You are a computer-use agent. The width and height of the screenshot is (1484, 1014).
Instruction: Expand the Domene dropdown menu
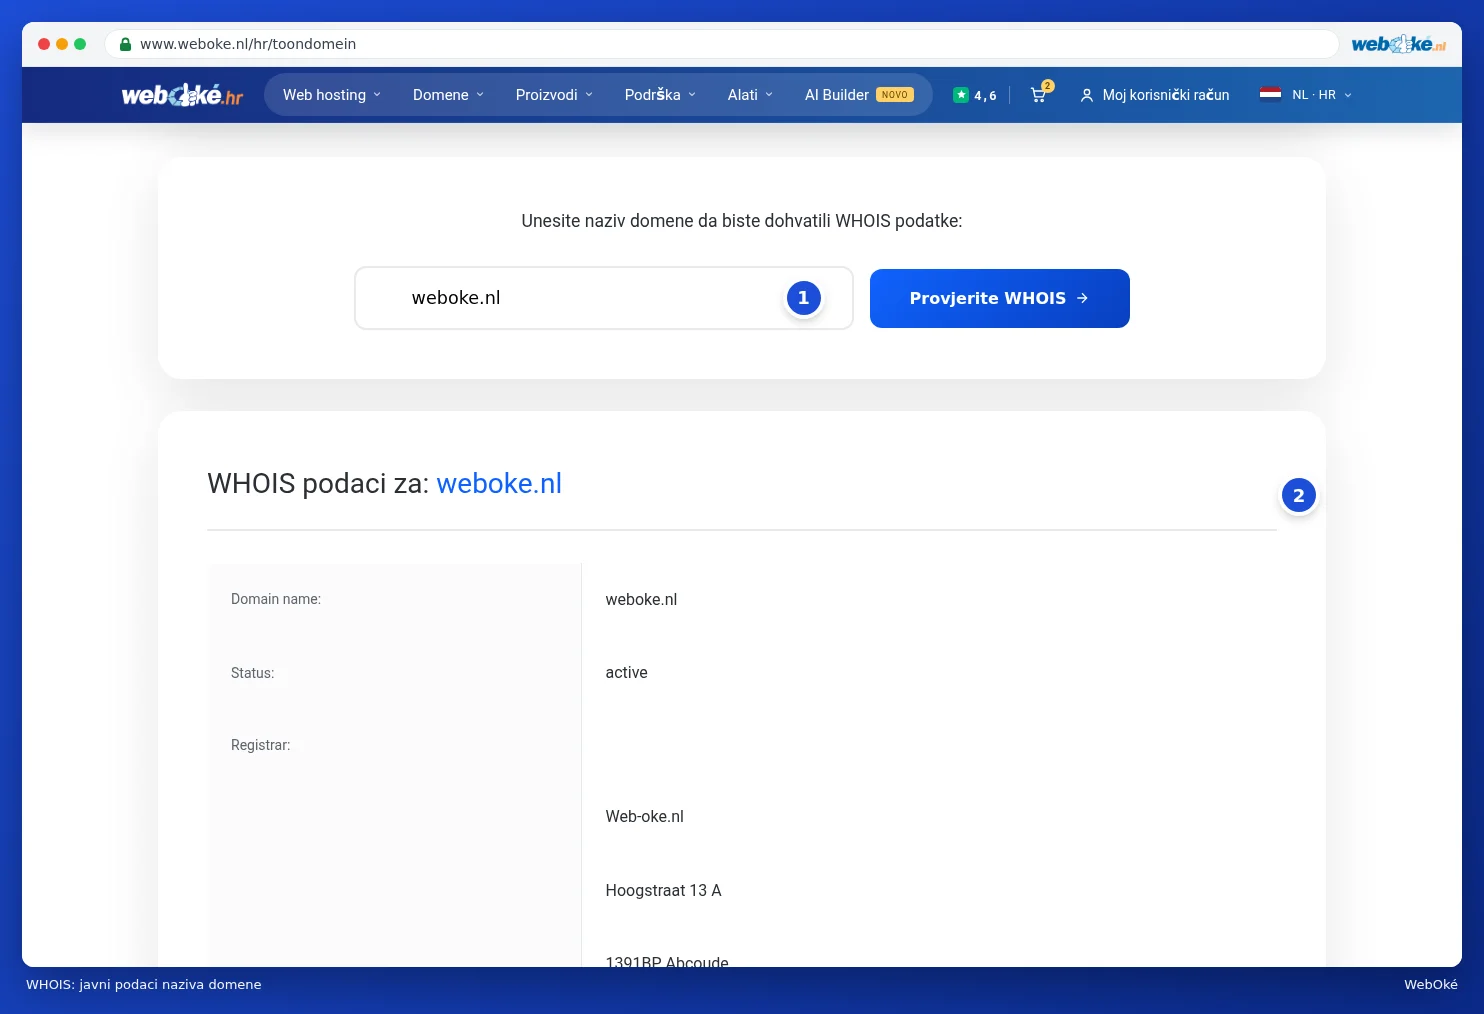coord(448,95)
